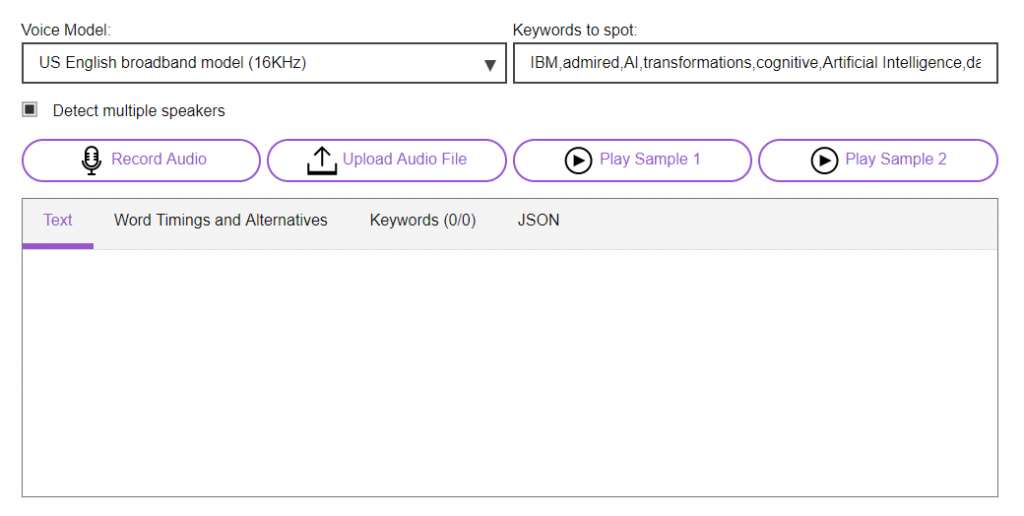Screen dimensions: 1024x516
Task: Click the 'Voice Model:' label
Action: coord(66,30)
